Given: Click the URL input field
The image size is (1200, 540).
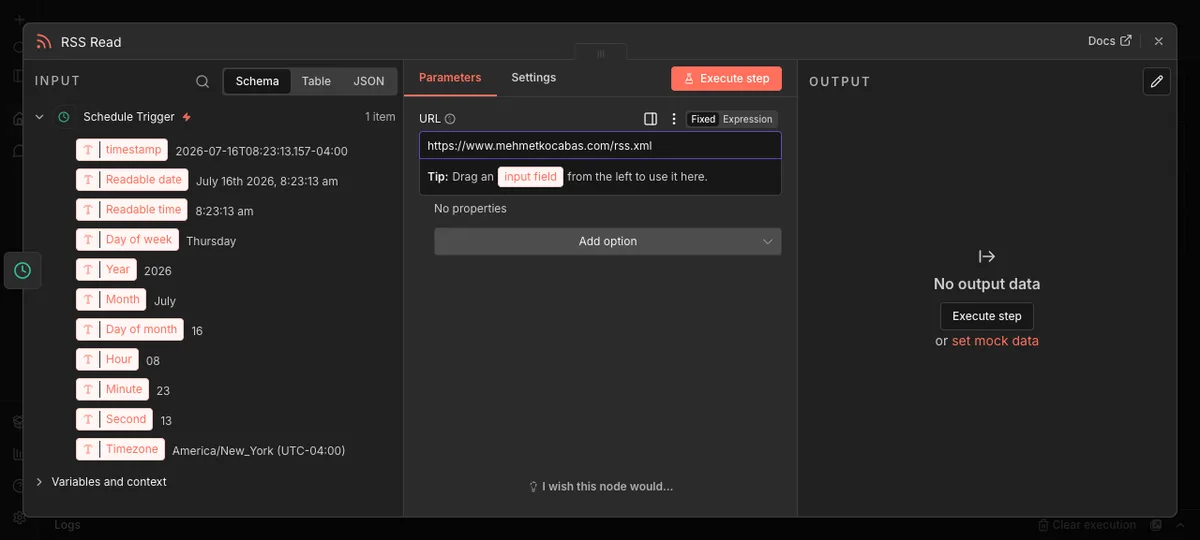Looking at the screenshot, I should [x=600, y=145].
